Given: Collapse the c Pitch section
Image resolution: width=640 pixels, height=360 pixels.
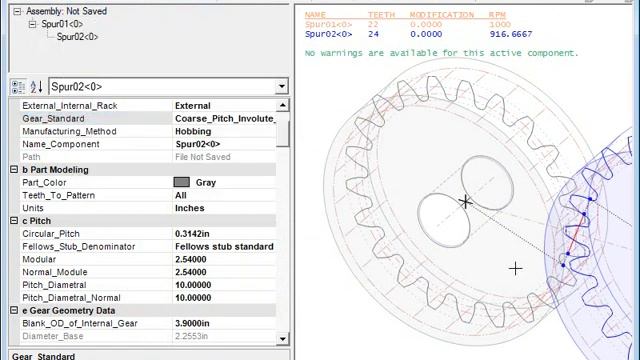Looking at the screenshot, I should point(14,220).
